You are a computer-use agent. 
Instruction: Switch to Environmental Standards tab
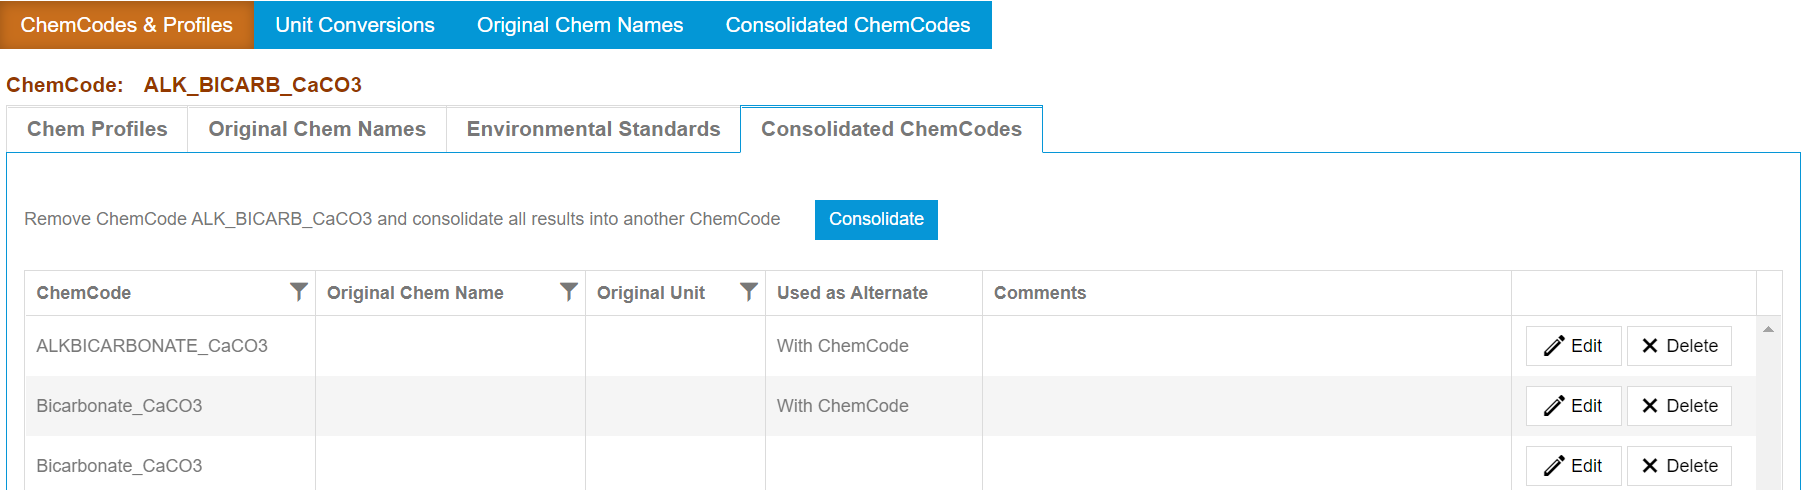coord(593,129)
